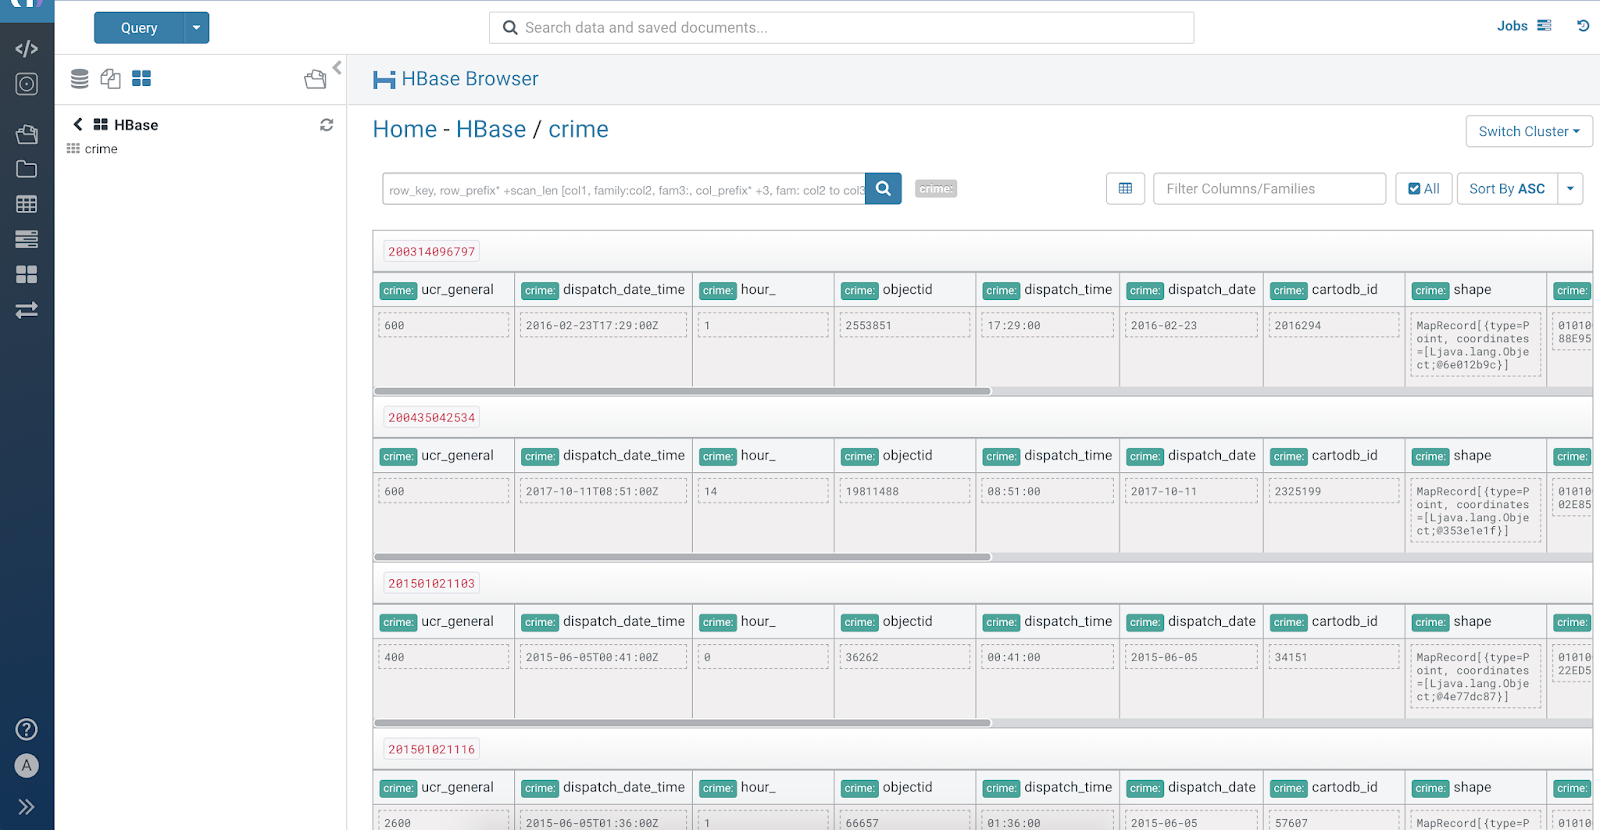Focus the search data and saved documents field
Viewport: 1600px width, 830px height.
841,28
